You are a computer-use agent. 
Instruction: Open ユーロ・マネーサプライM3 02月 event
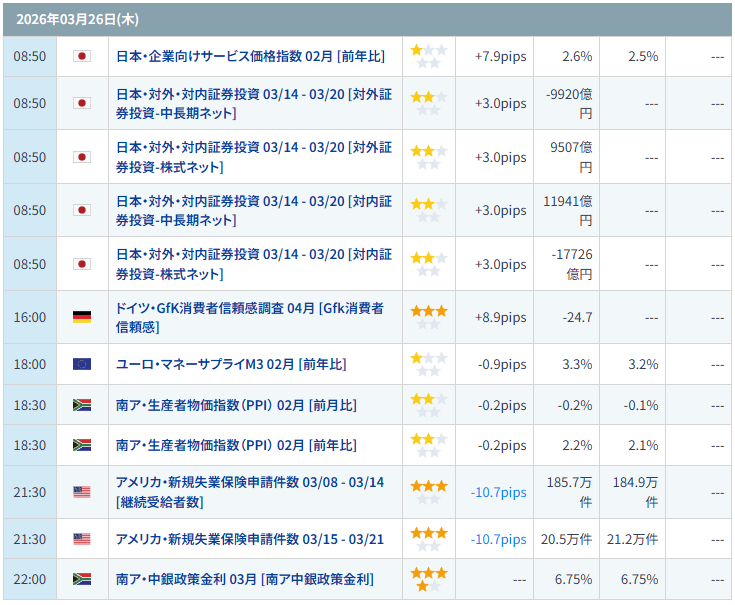pos(231,364)
